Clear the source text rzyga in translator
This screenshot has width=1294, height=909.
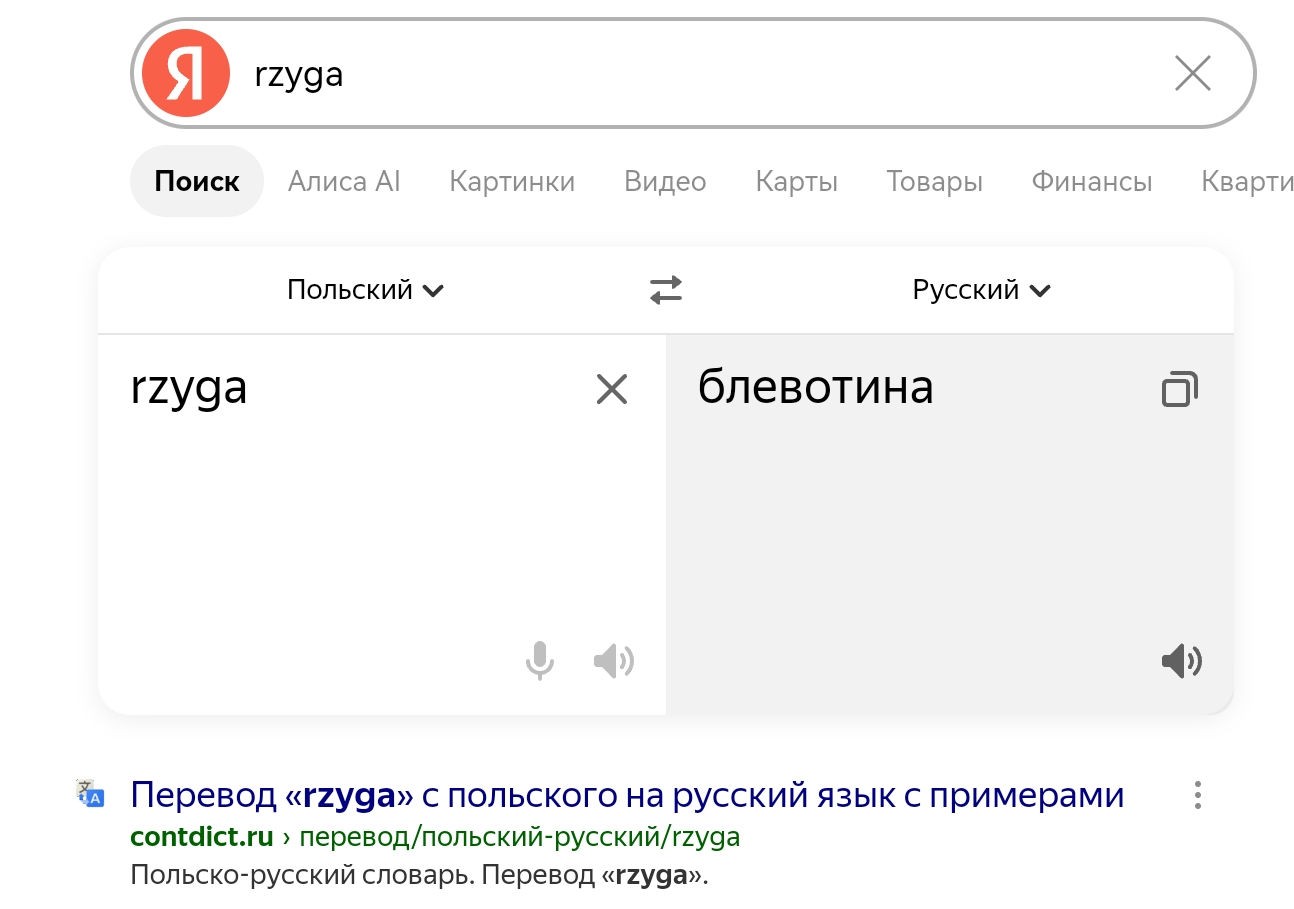(x=611, y=389)
